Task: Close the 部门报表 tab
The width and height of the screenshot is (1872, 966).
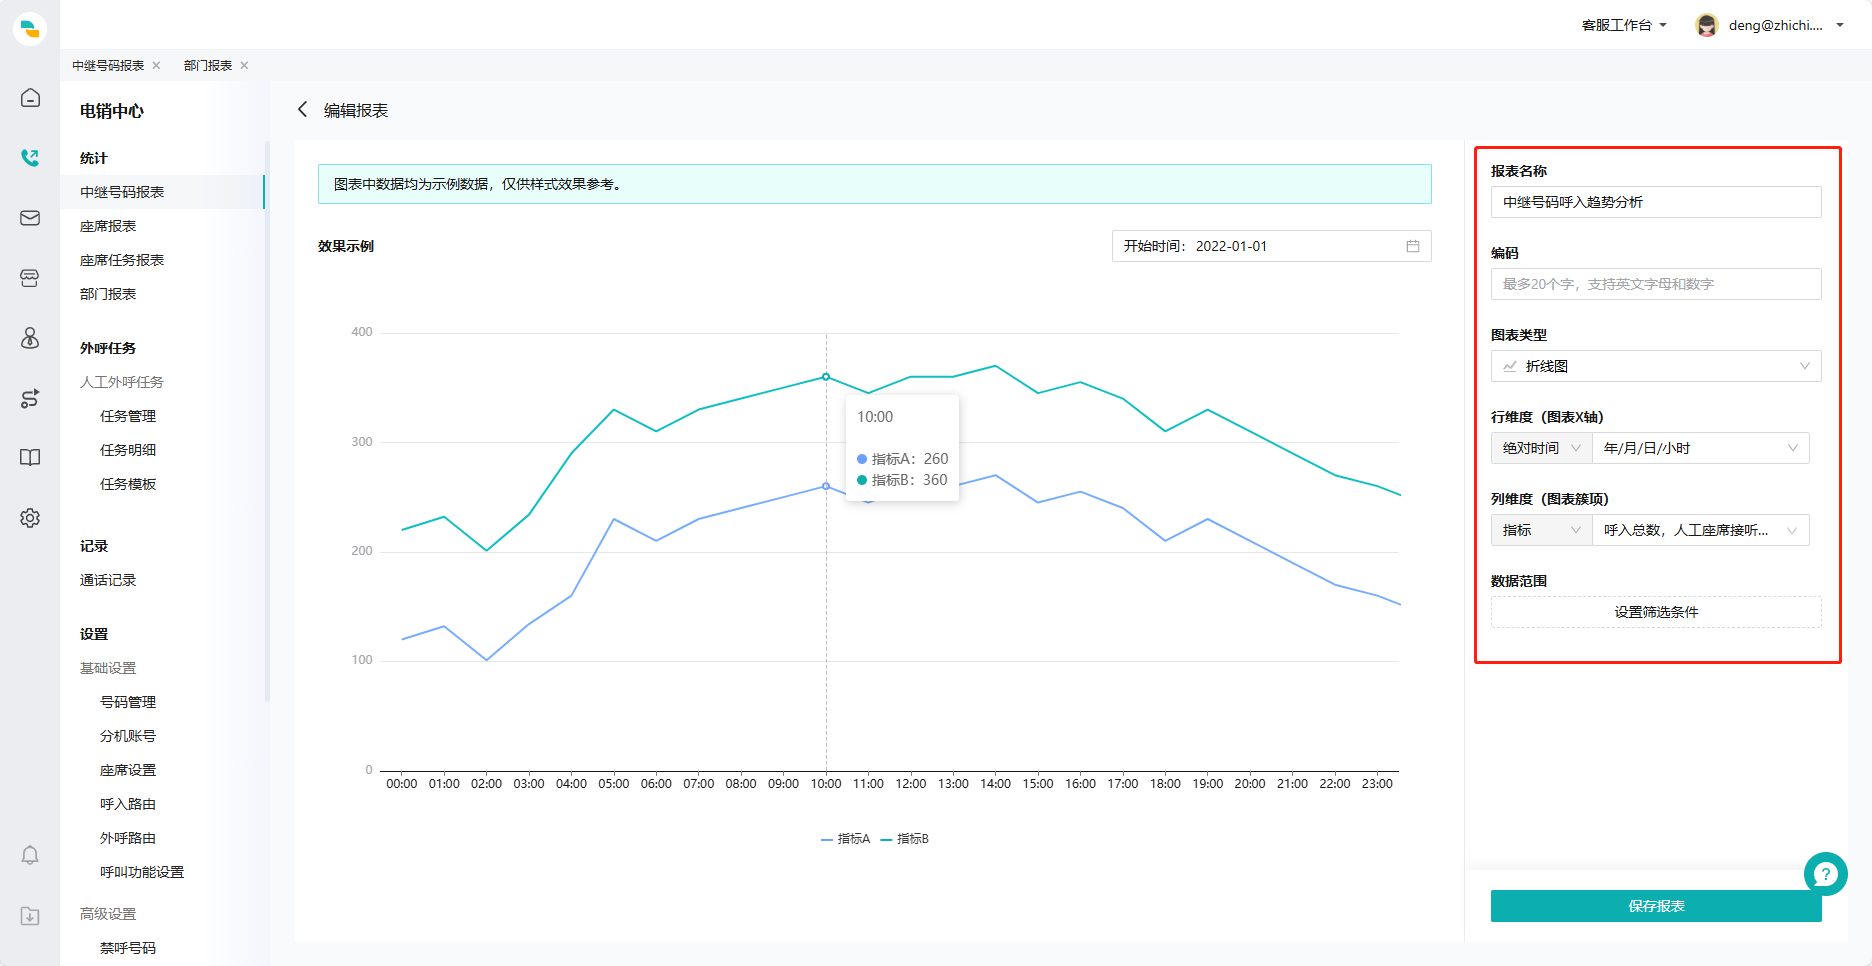Action: click(x=244, y=65)
